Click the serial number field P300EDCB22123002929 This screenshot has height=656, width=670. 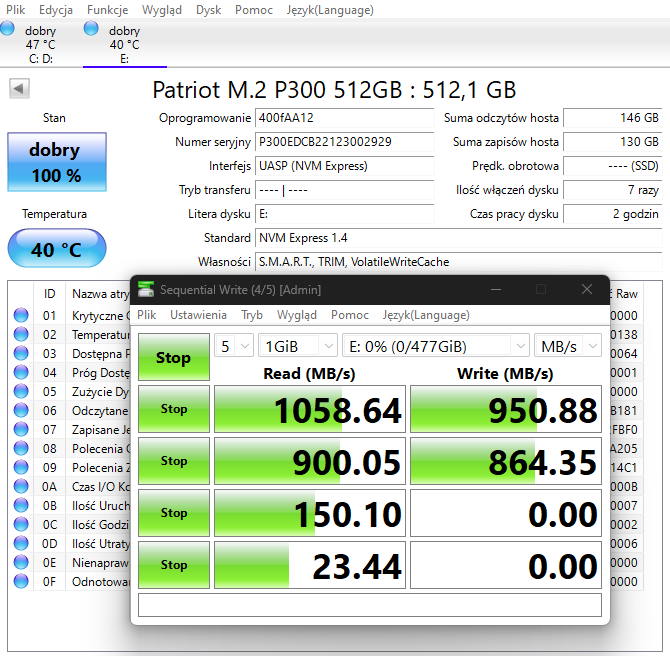click(x=344, y=142)
